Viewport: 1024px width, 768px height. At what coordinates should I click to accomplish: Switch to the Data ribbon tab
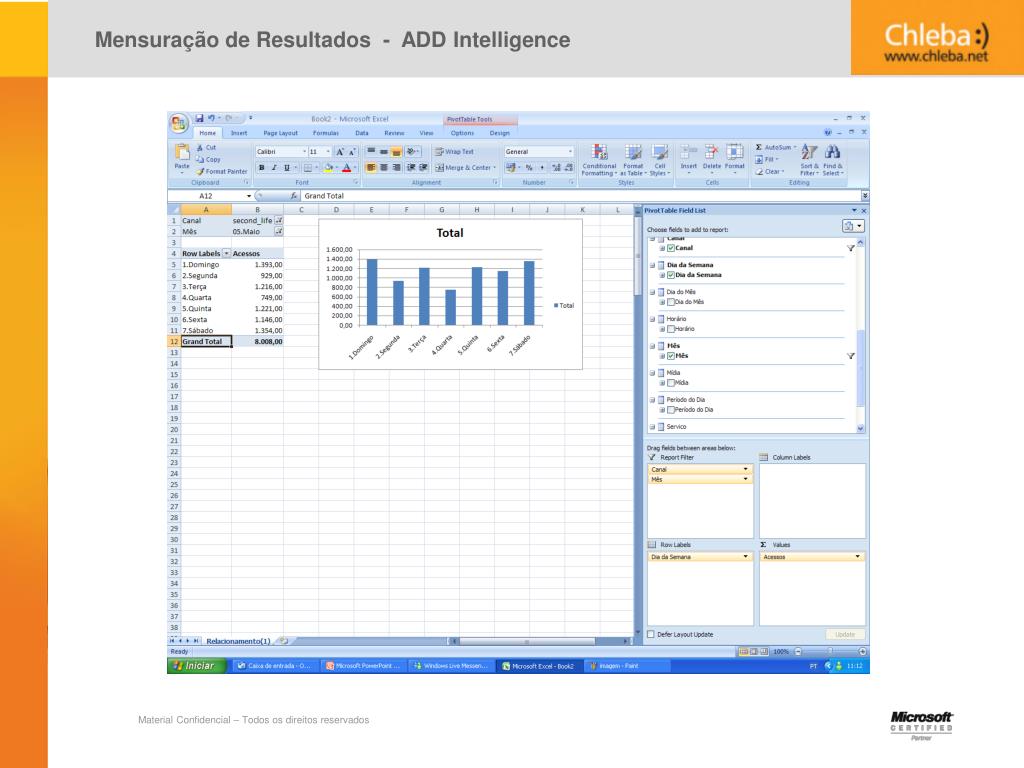point(362,133)
